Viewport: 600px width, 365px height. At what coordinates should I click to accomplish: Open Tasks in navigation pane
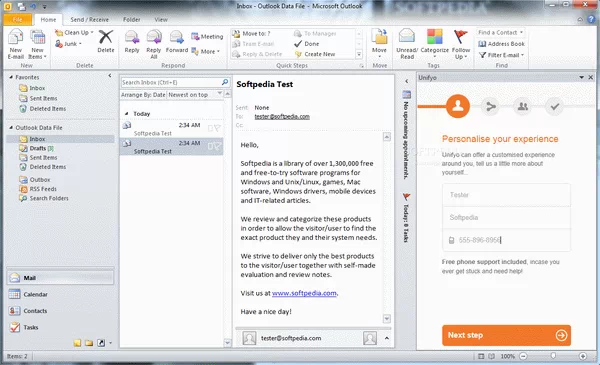pos(60,327)
